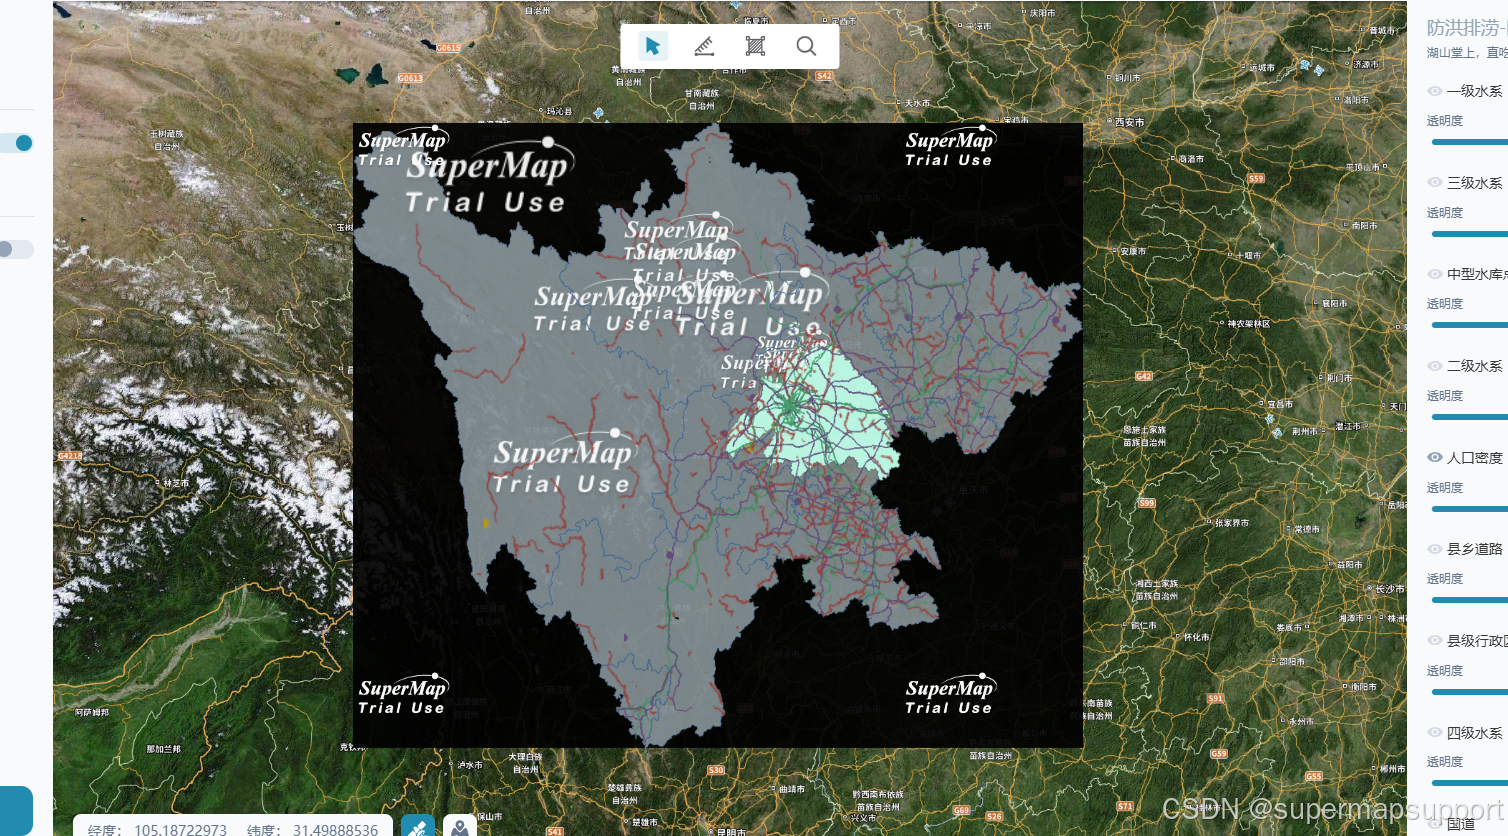This screenshot has width=1508, height=836.
Task: Click the 国道 layer name
Action: (x=1461, y=824)
